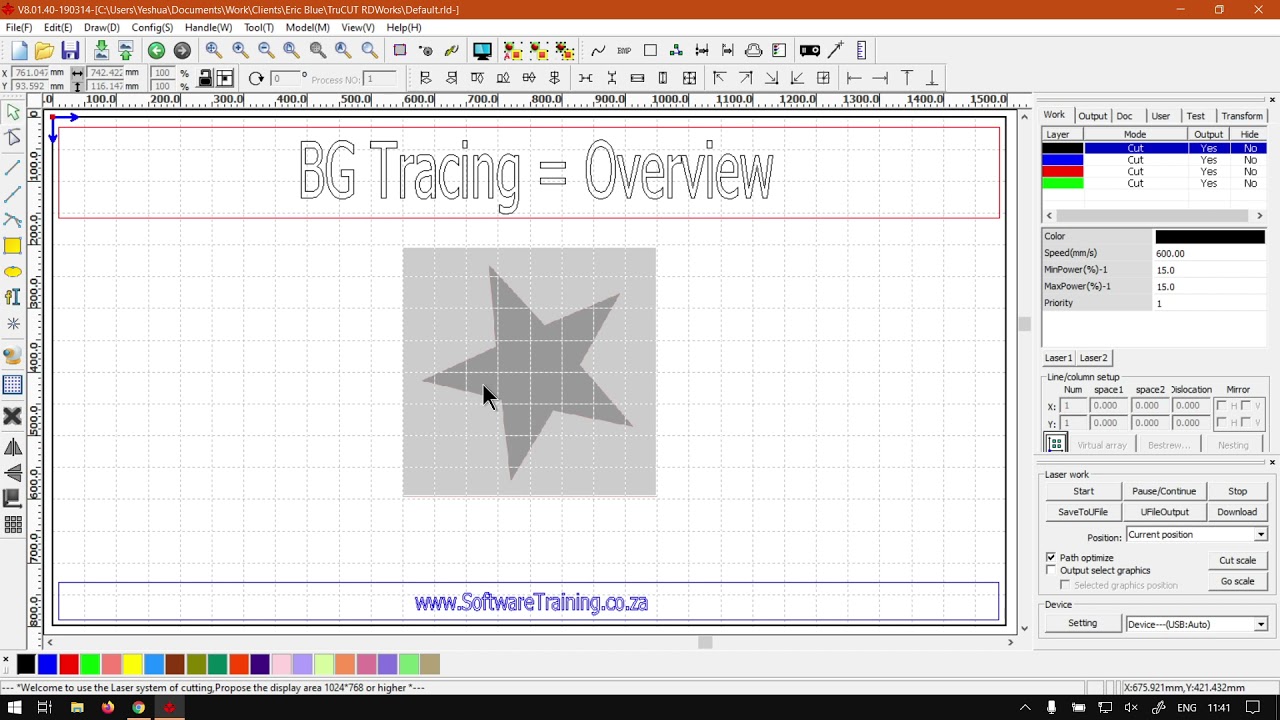Image resolution: width=1280 pixels, height=720 pixels.
Task: Click the preview monitor icon
Action: (x=482, y=51)
